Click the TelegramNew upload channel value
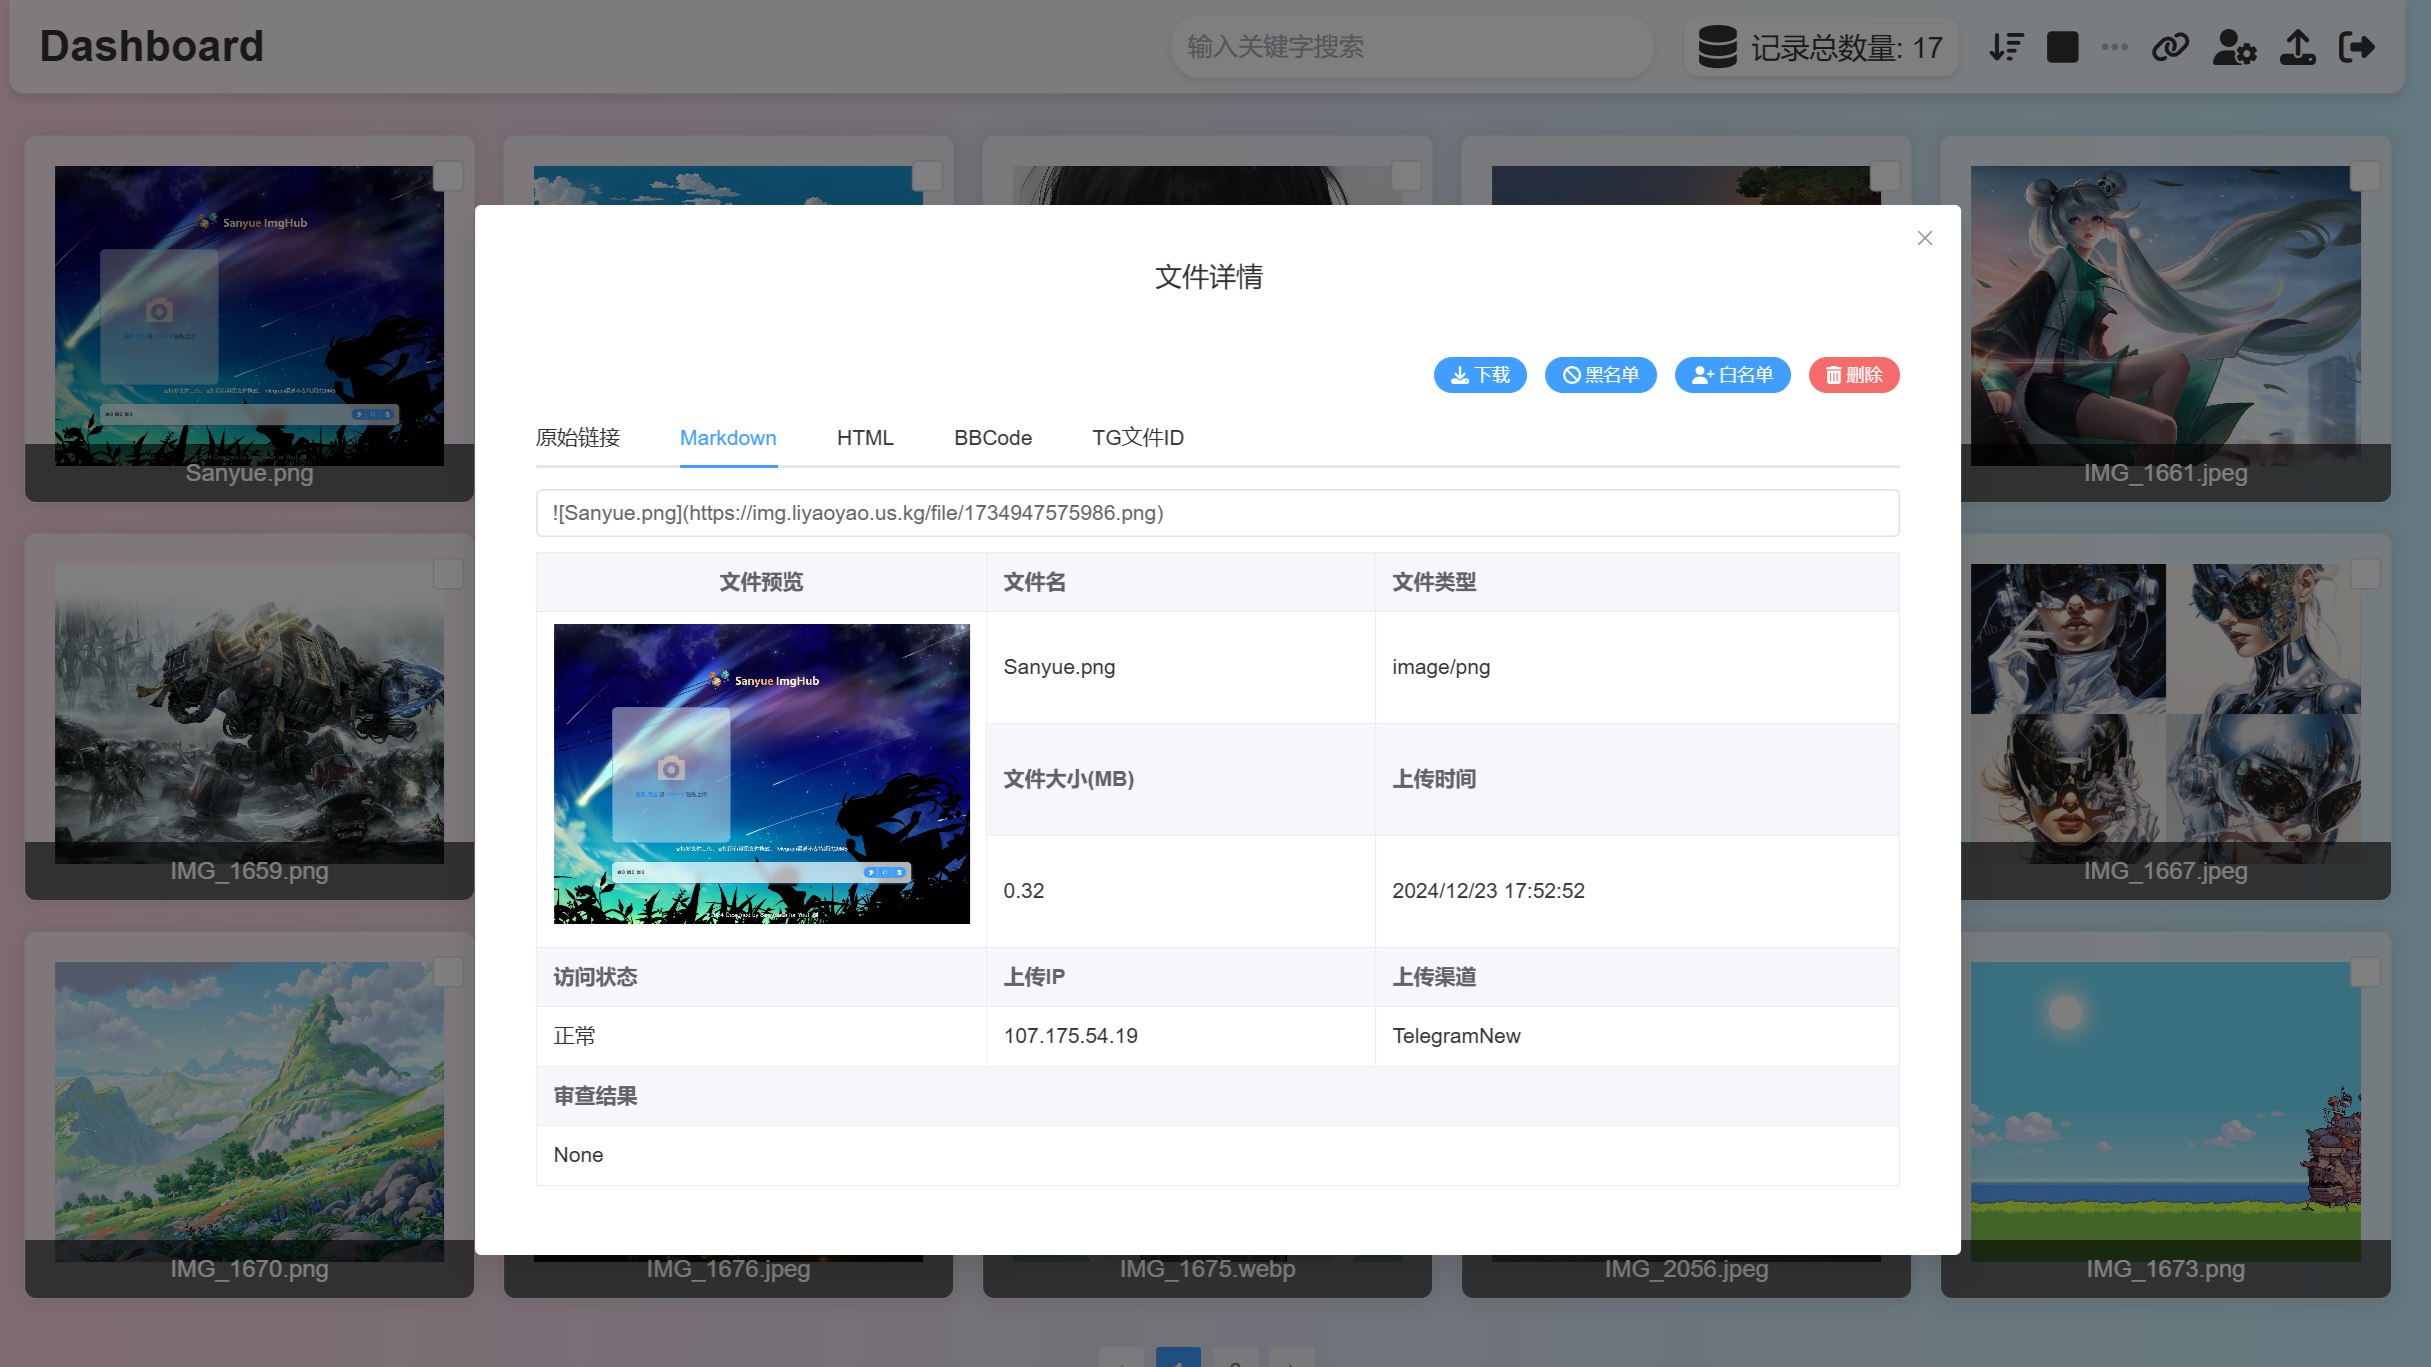This screenshot has height=1367, width=2431. [x=1456, y=1036]
